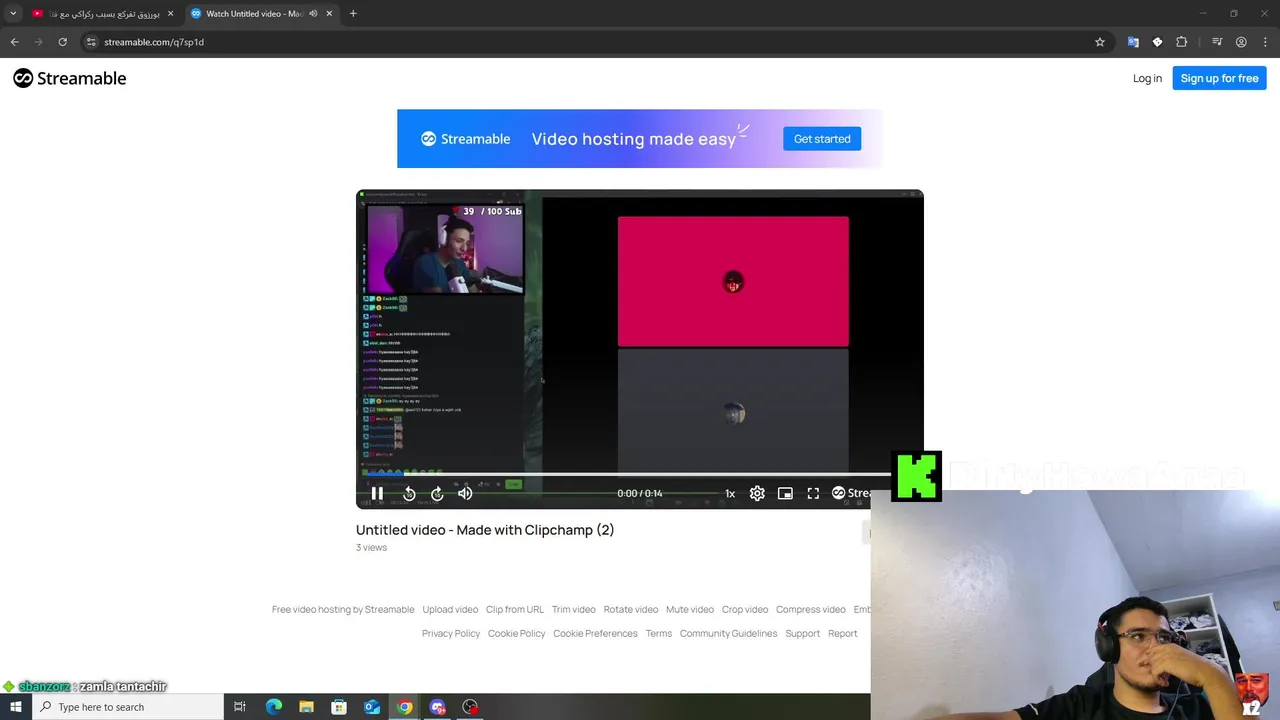The height and width of the screenshot is (720, 1280).
Task: Switch to the YouTube Arabic-titled tab
Action: pos(95,14)
